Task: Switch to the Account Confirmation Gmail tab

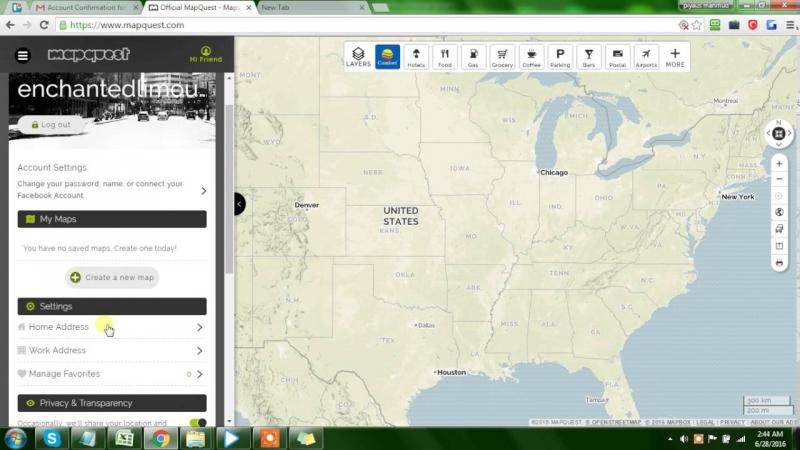Action: [87, 8]
